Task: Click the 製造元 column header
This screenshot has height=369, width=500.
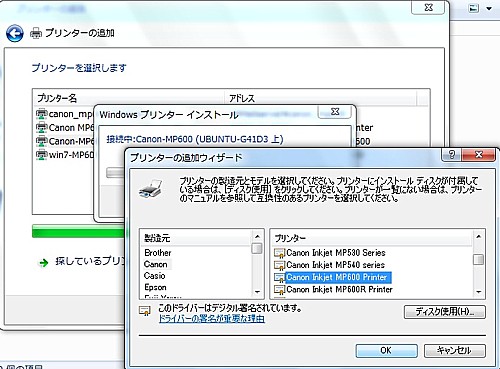Action: point(196,238)
